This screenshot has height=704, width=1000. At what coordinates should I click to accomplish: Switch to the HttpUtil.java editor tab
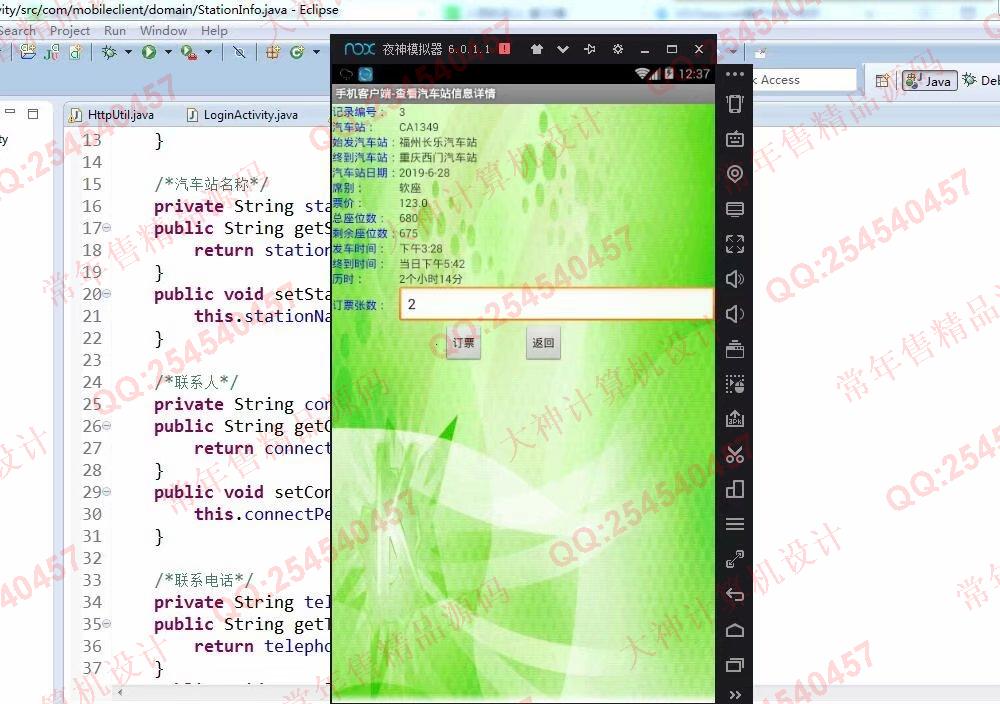coord(112,115)
